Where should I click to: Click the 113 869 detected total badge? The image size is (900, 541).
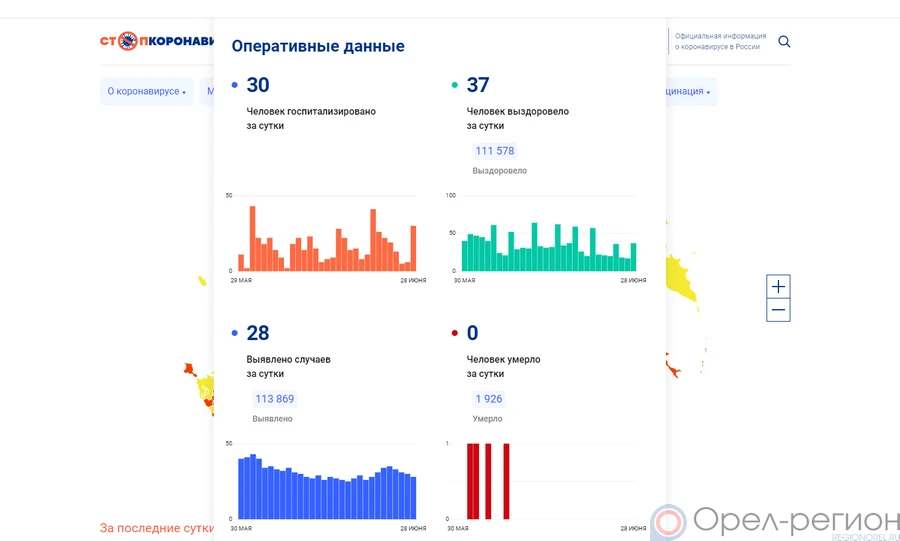(x=274, y=399)
